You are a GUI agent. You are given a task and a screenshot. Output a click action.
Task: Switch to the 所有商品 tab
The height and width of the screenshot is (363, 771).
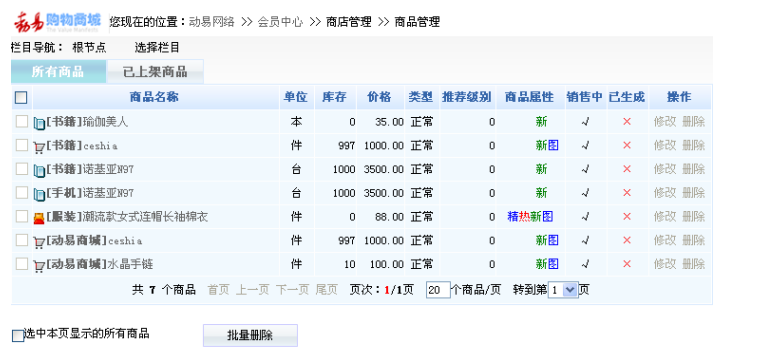pos(58,72)
